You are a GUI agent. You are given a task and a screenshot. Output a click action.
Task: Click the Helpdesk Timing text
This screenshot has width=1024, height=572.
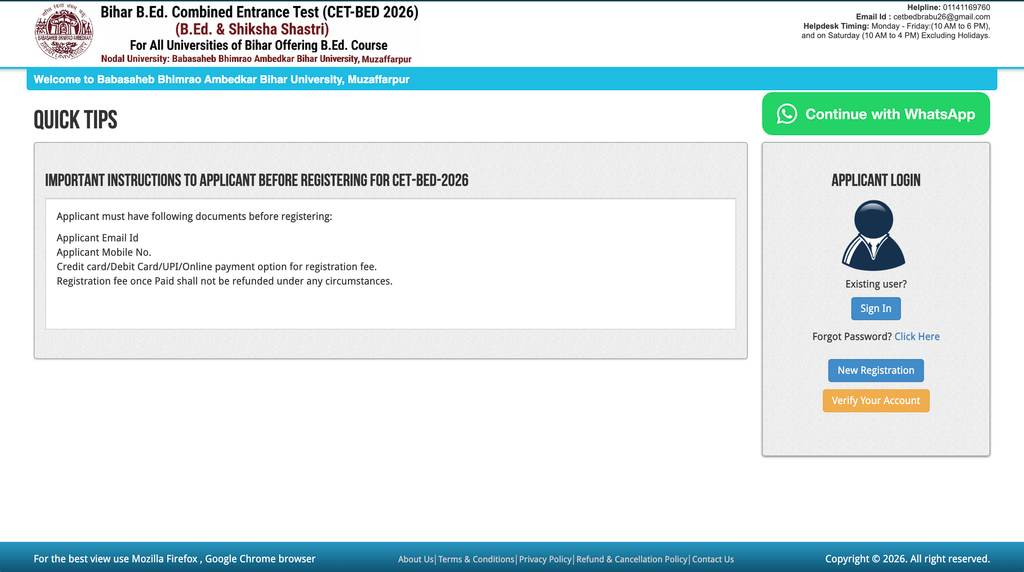[x=896, y=31]
